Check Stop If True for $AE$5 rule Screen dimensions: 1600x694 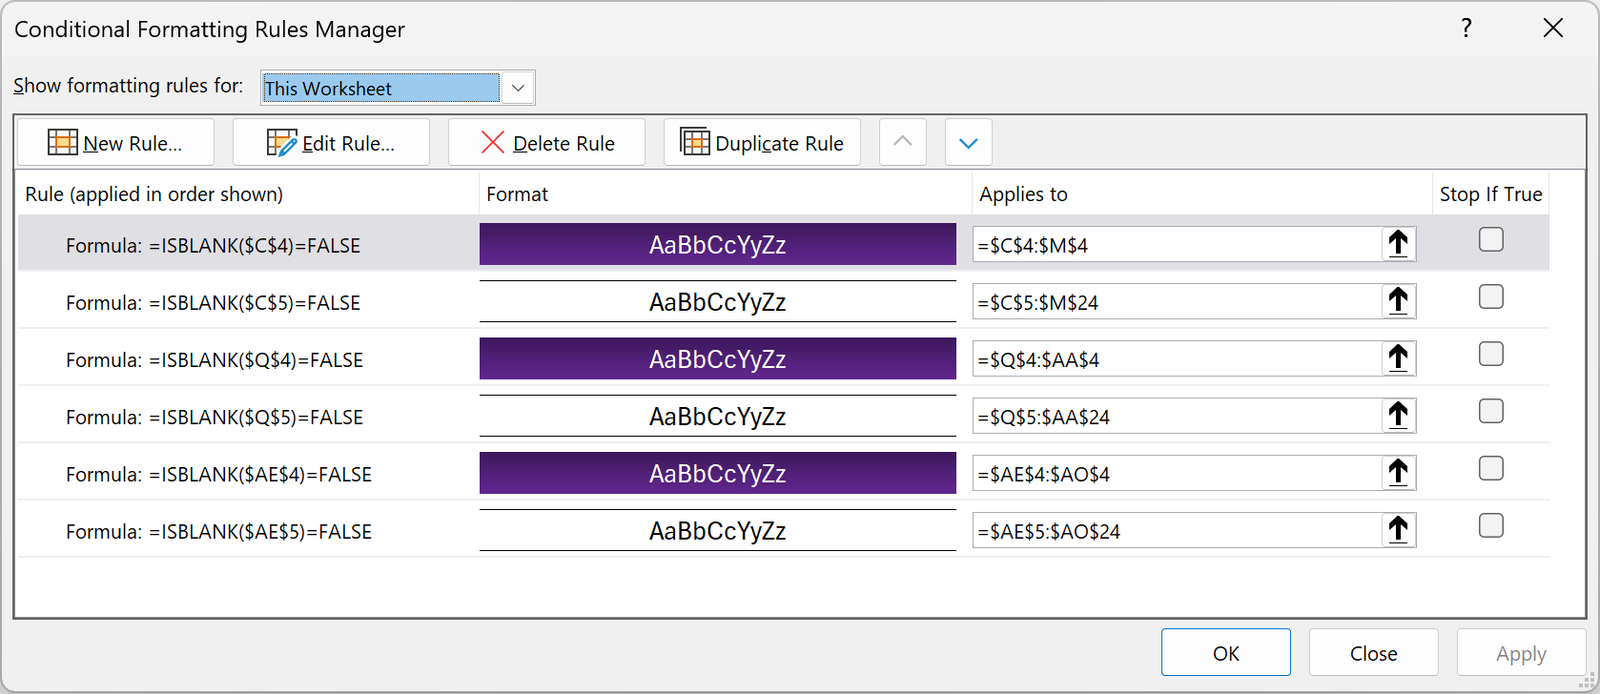tap(1491, 526)
